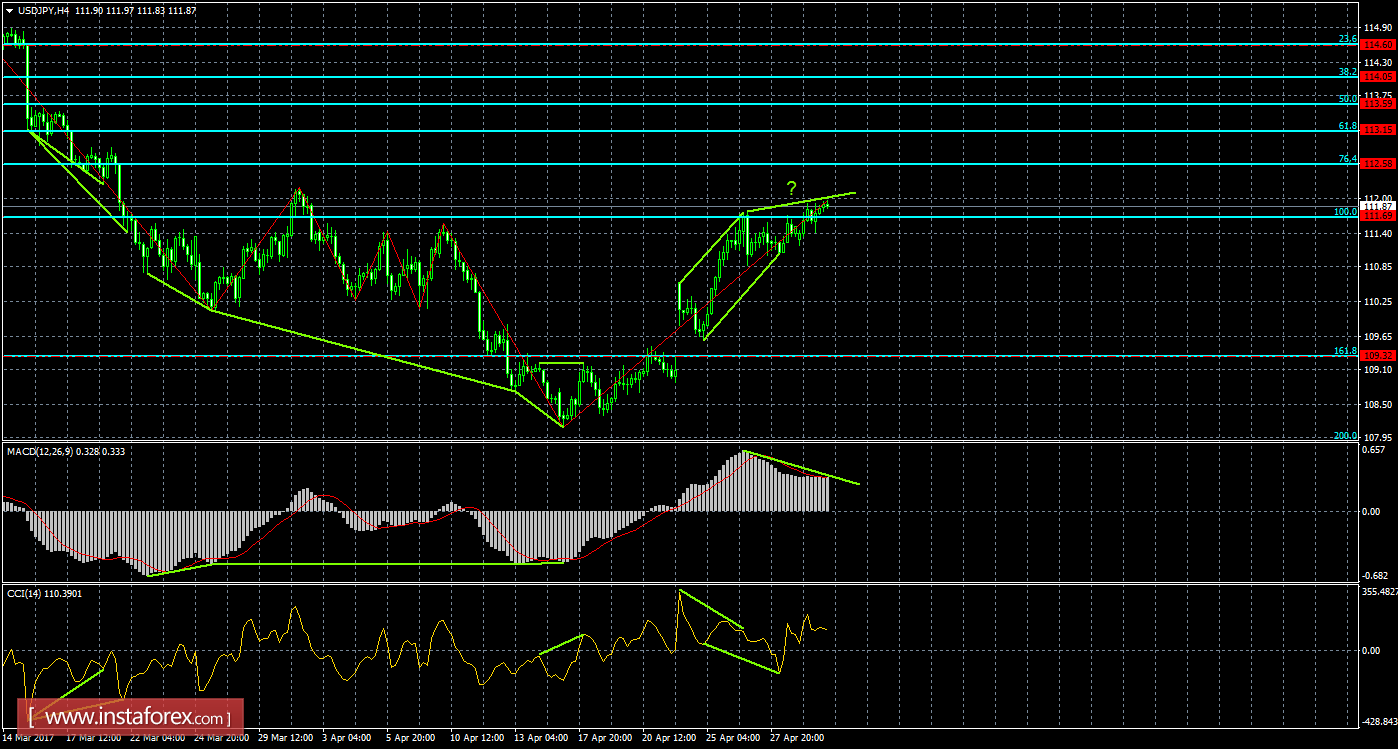Click the 76.4 Fibonacci level label

(1347, 159)
